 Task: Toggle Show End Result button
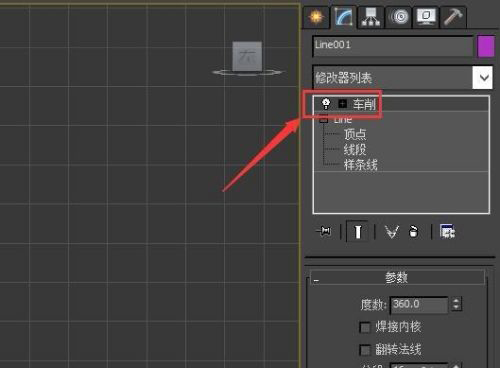357,231
